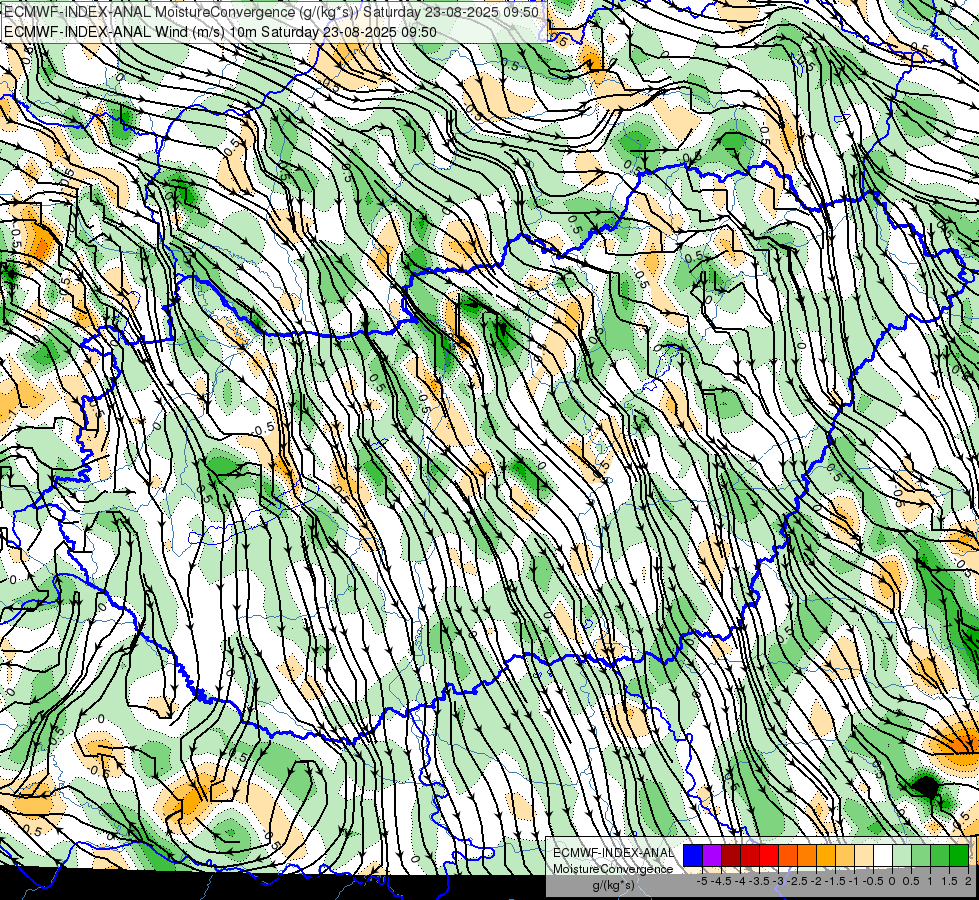979x900 pixels.
Task: Select the light orange swatch between -1.5 and -1
Action: [845, 855]
